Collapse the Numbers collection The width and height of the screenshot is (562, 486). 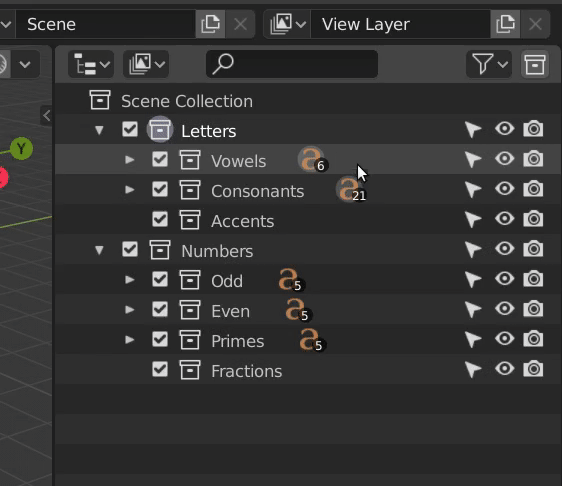[x=99, y=250]
